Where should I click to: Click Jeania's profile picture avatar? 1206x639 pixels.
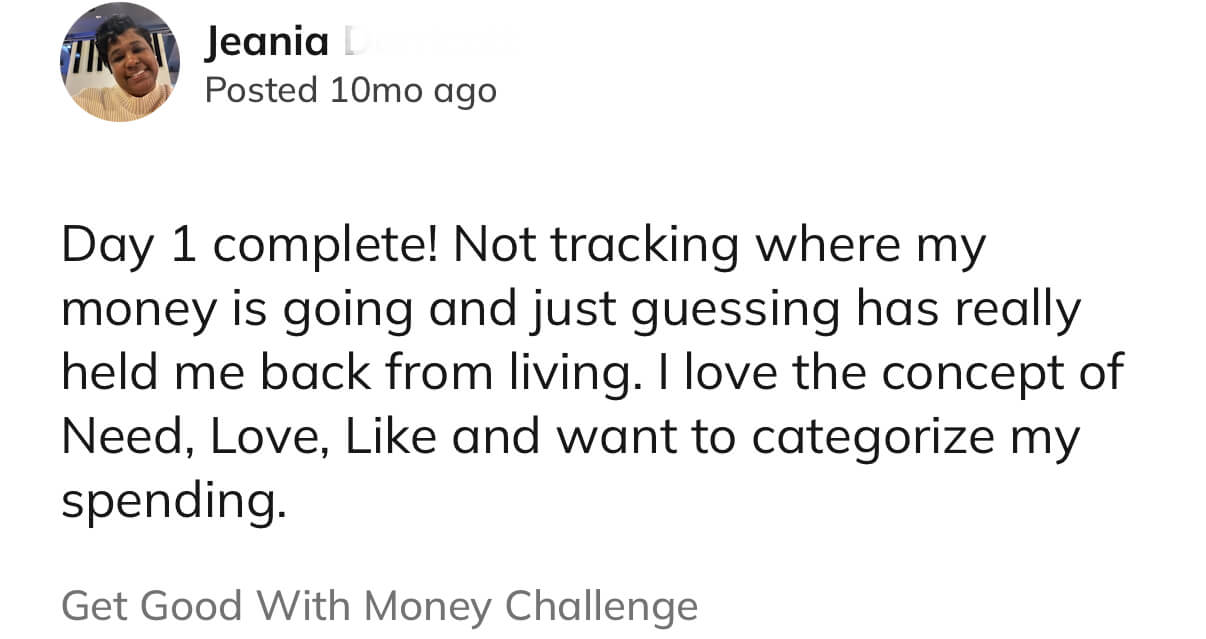pos(119,63)
